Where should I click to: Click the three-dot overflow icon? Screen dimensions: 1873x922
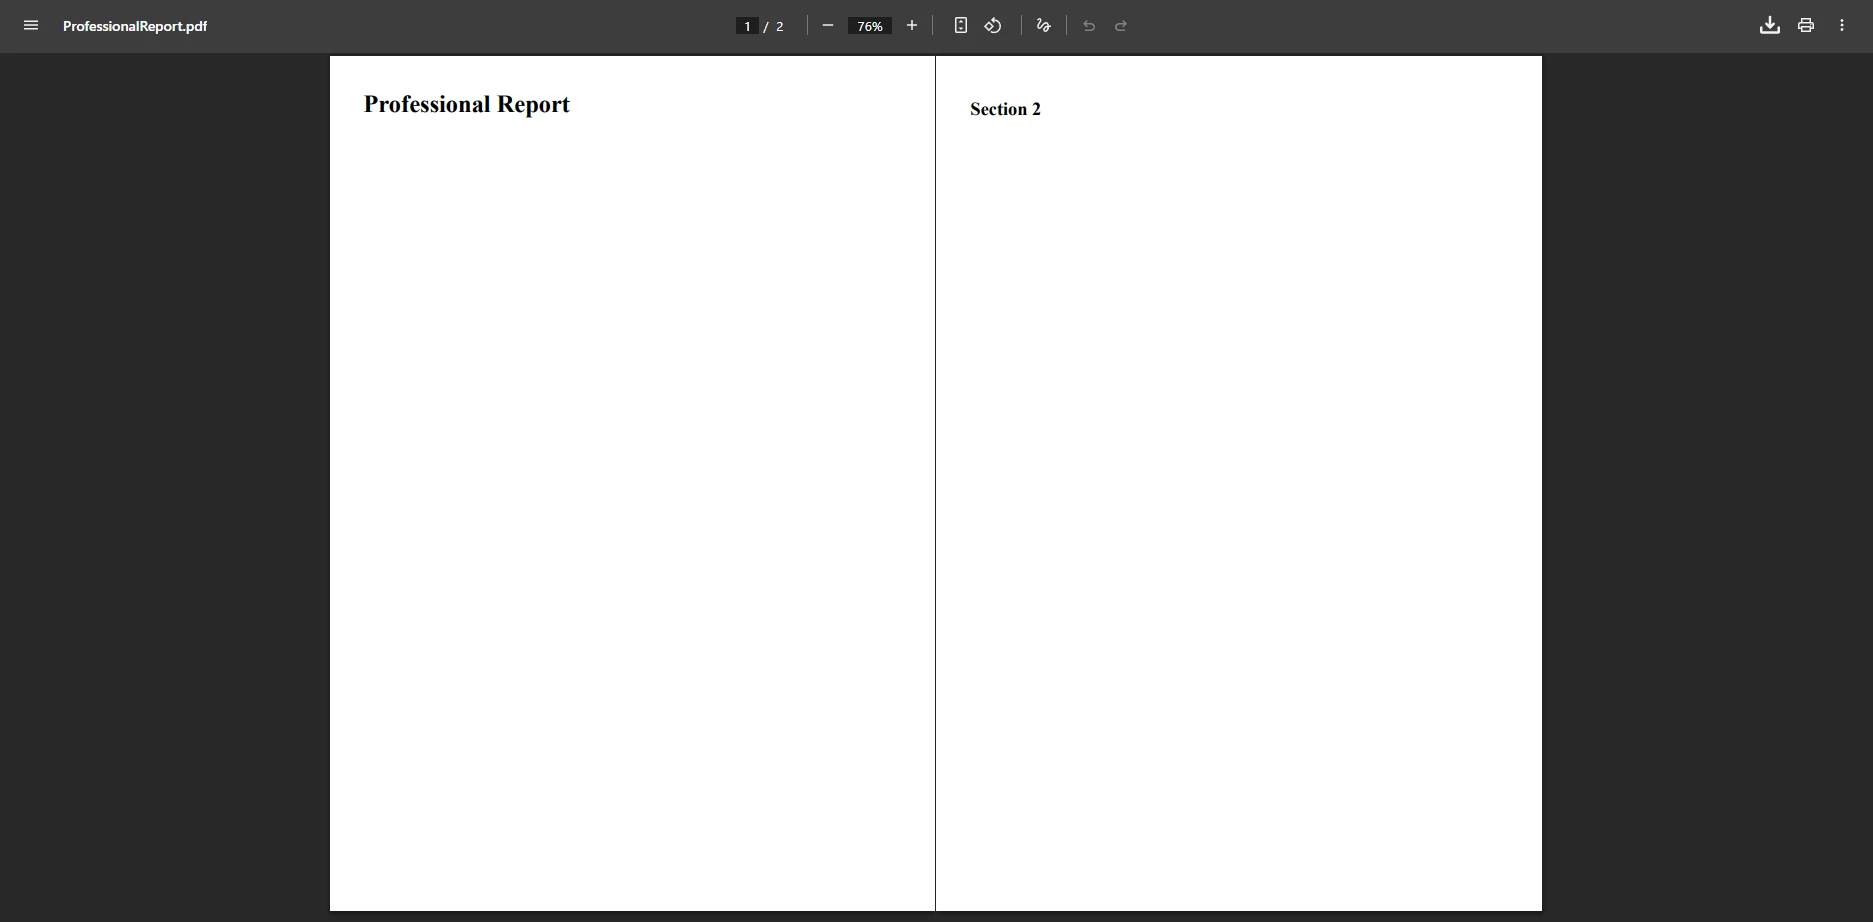coord(1842,25)
